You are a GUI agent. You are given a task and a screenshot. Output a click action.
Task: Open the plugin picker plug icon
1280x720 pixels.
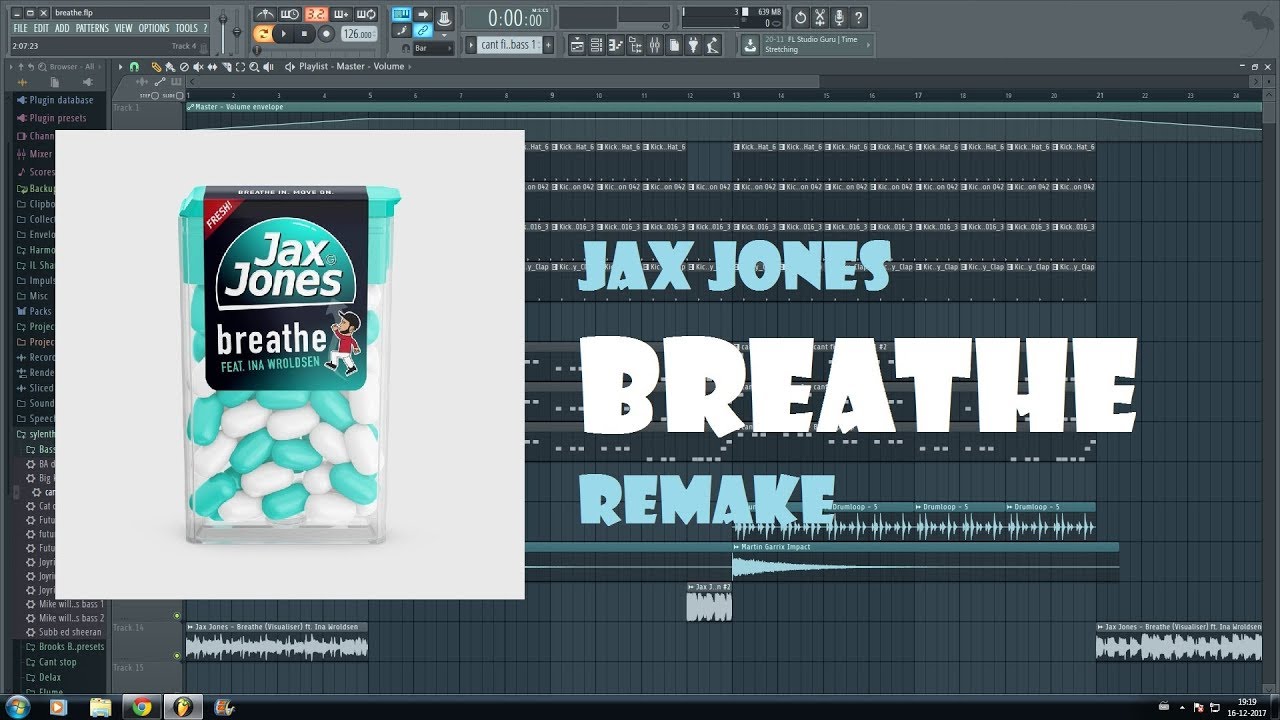click(693, 45)
